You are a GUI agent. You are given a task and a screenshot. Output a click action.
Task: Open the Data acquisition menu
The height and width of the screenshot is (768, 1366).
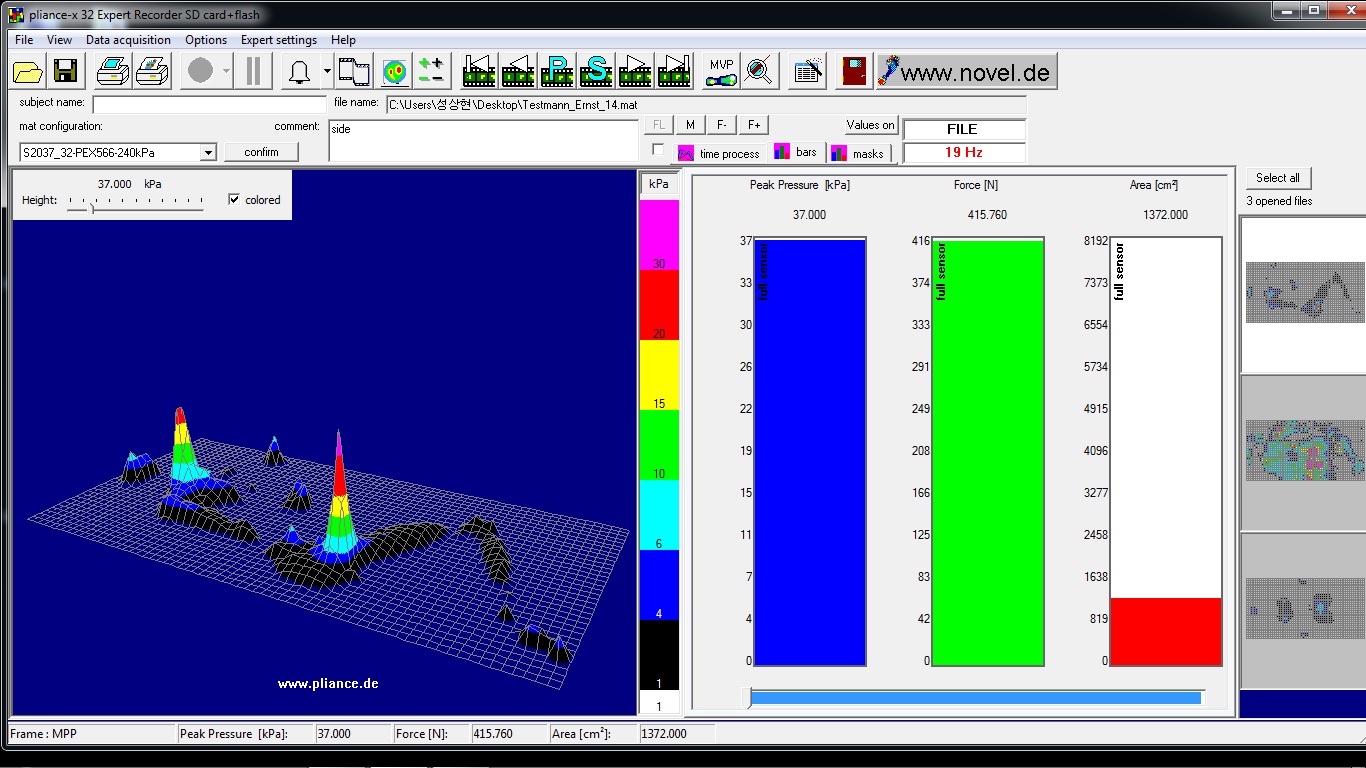tap(128, 40)
